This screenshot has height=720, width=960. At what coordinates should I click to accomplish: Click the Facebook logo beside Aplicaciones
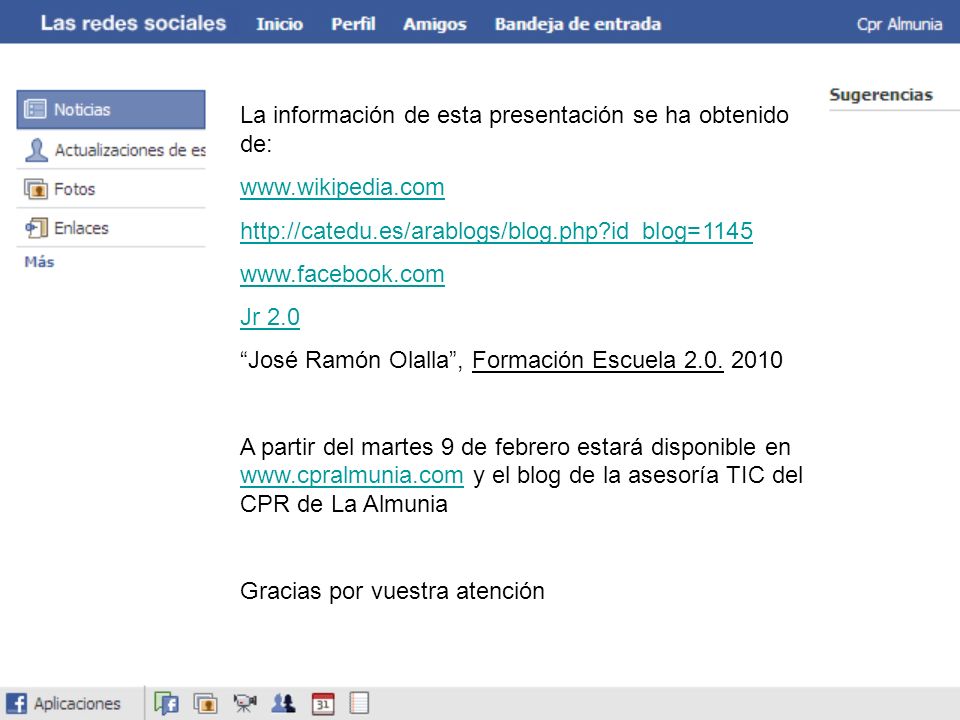coord(17,703)
